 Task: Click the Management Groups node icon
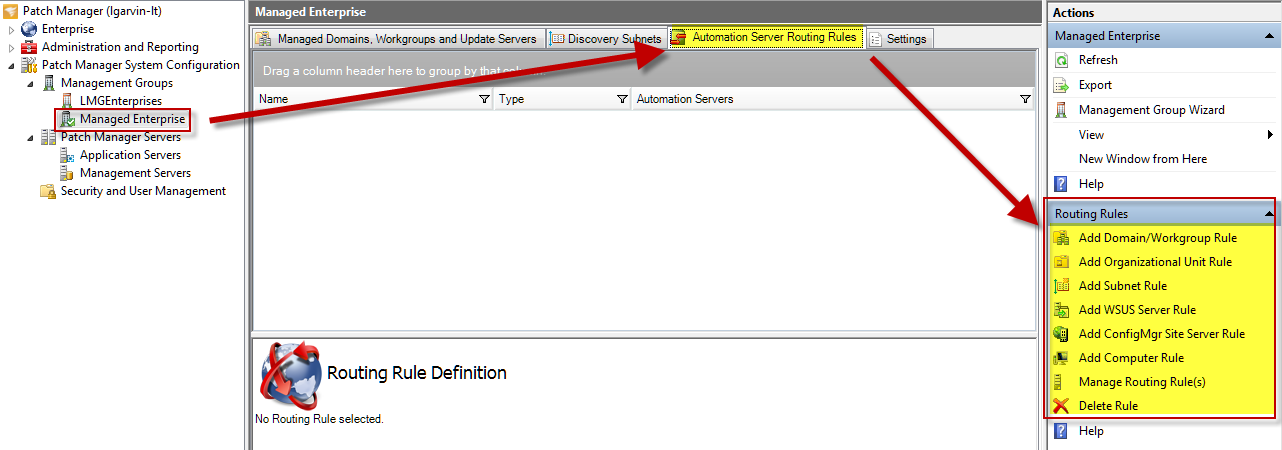[x=48, y=83]
